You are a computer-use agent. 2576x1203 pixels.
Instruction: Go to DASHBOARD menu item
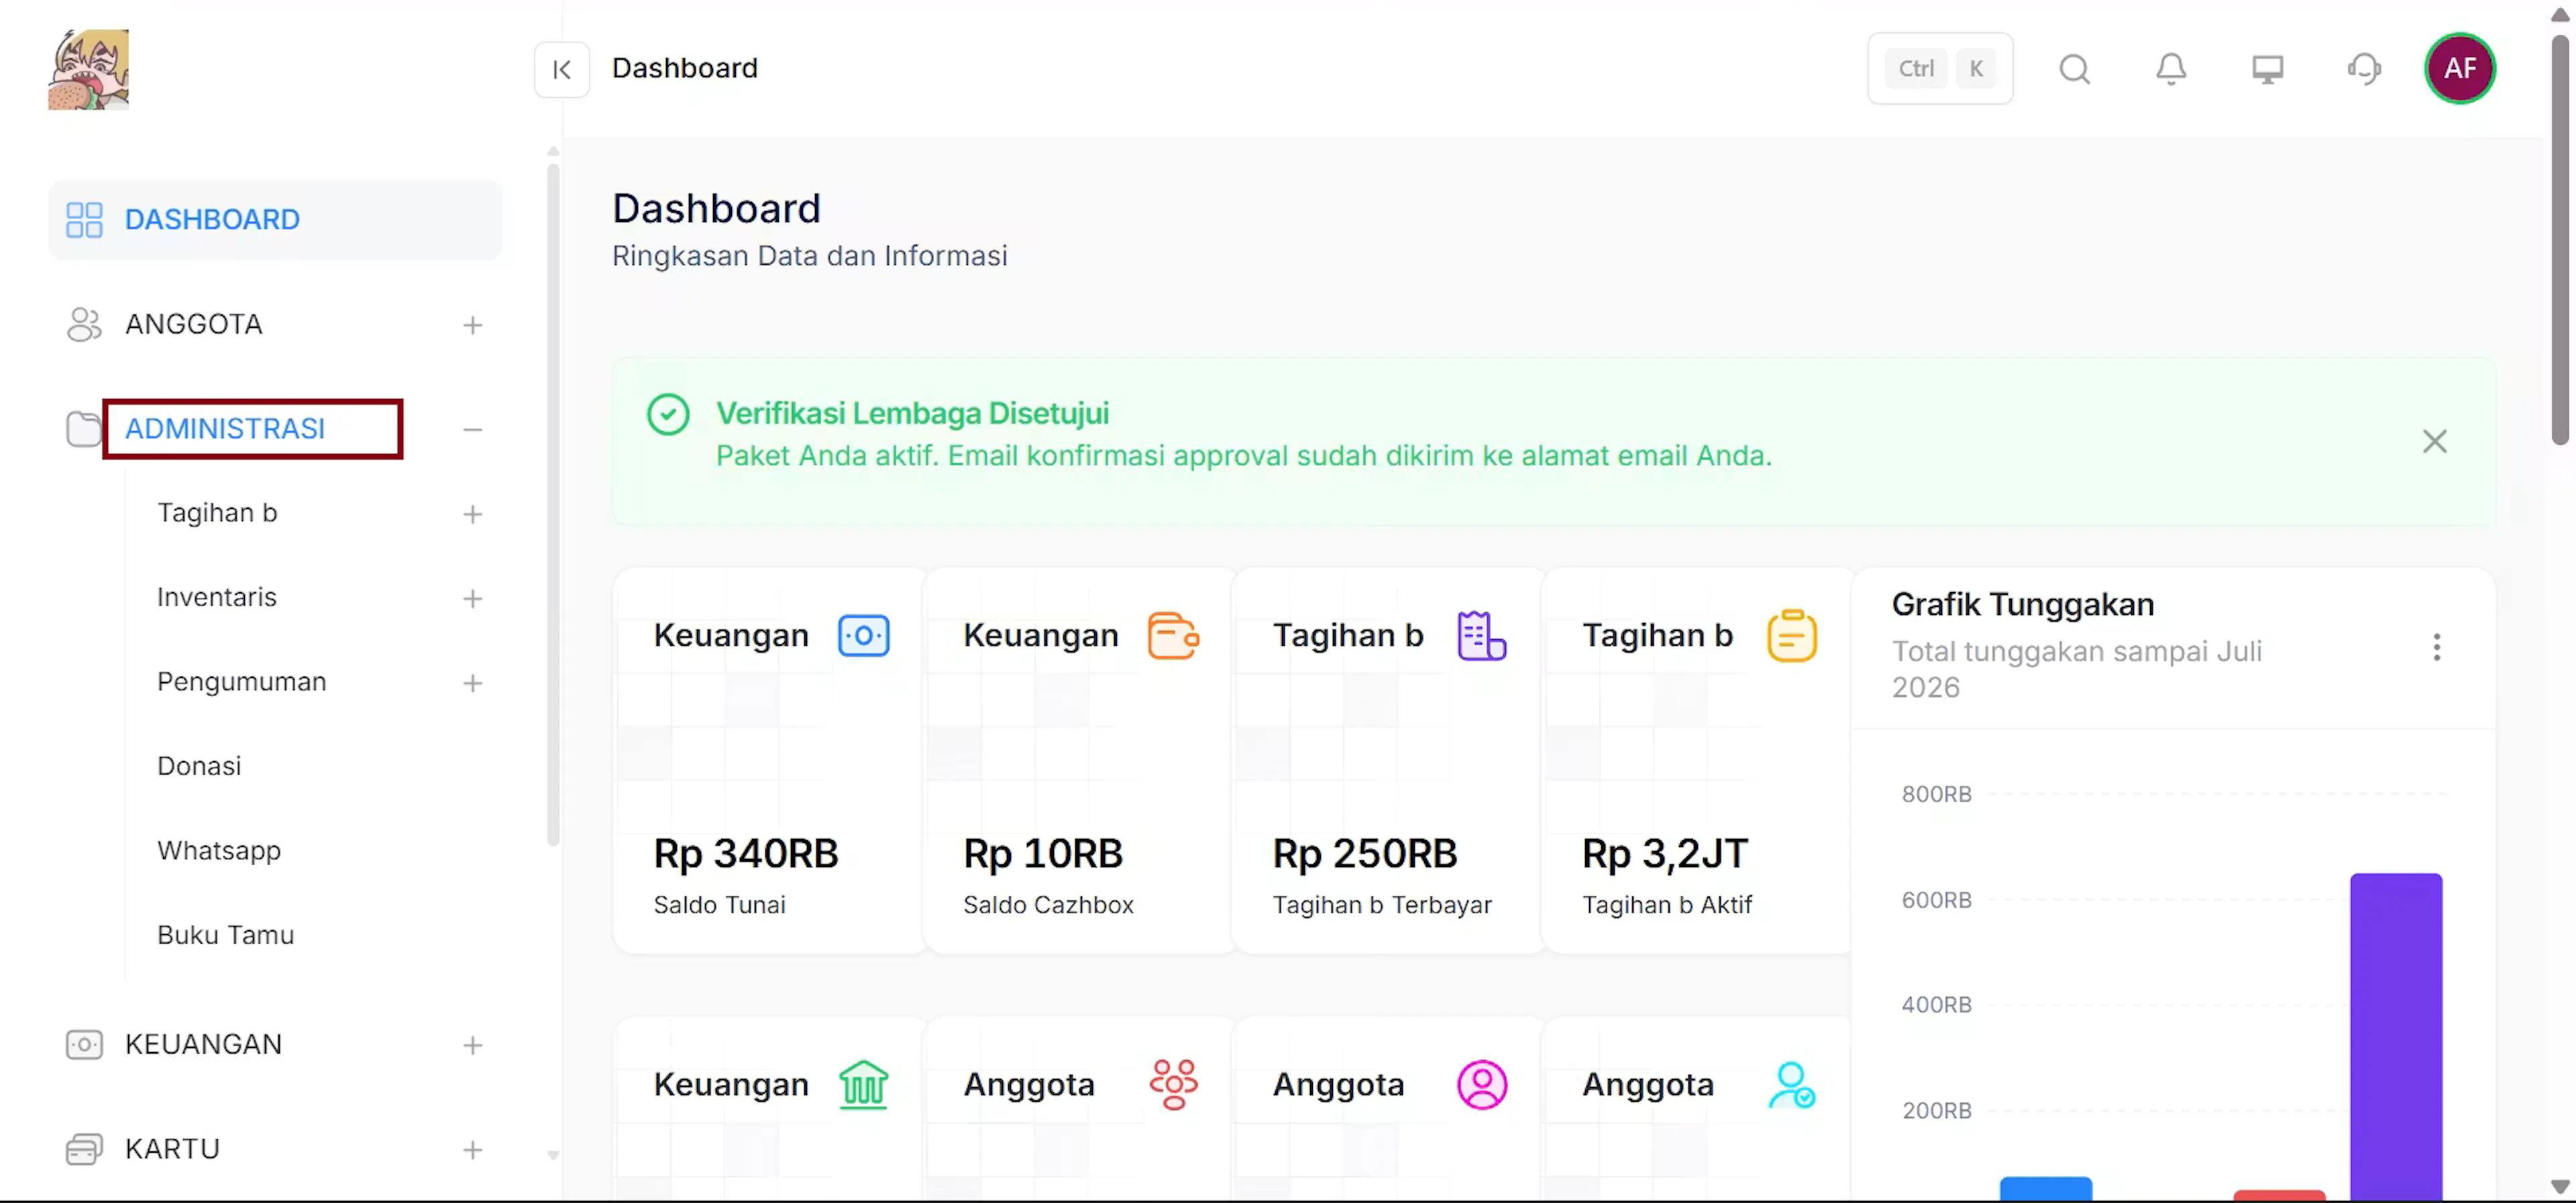[x=275, y=220]
